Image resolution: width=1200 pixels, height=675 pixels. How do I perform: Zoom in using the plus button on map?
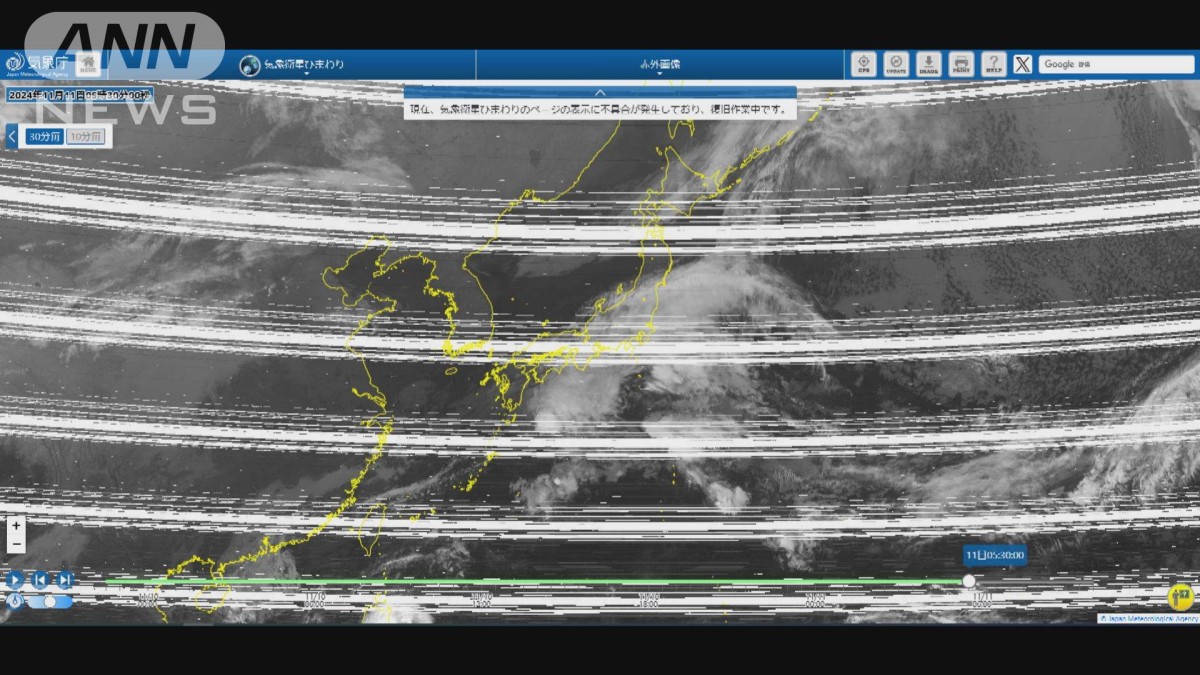point(16,525)
